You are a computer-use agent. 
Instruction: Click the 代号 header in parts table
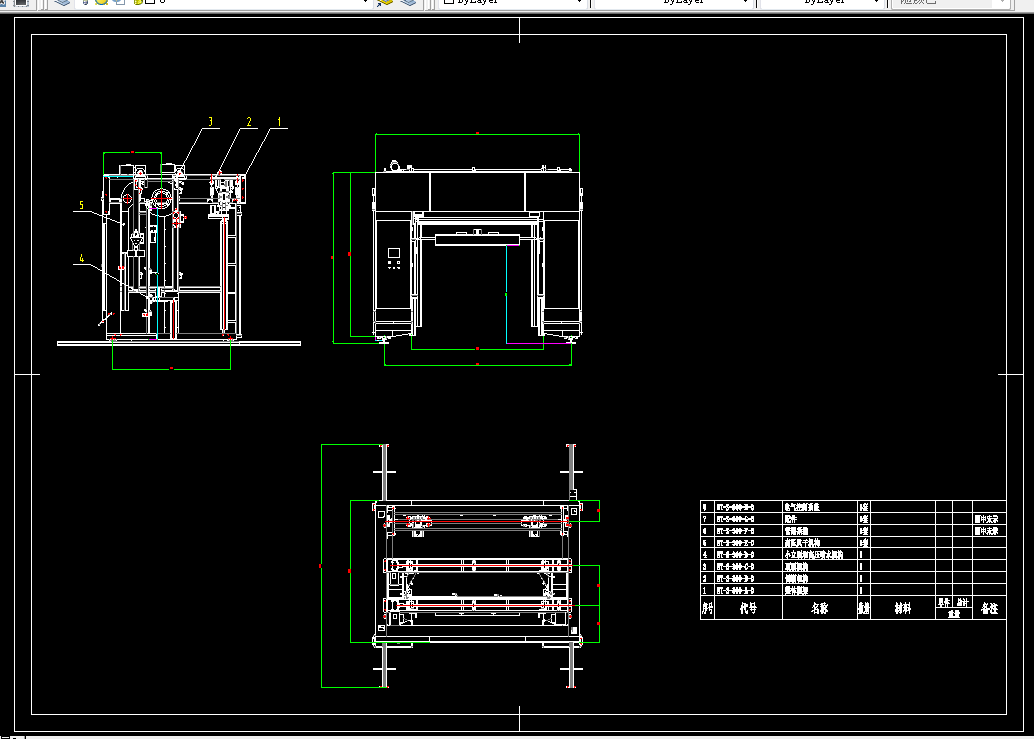[x=748, y=608]
